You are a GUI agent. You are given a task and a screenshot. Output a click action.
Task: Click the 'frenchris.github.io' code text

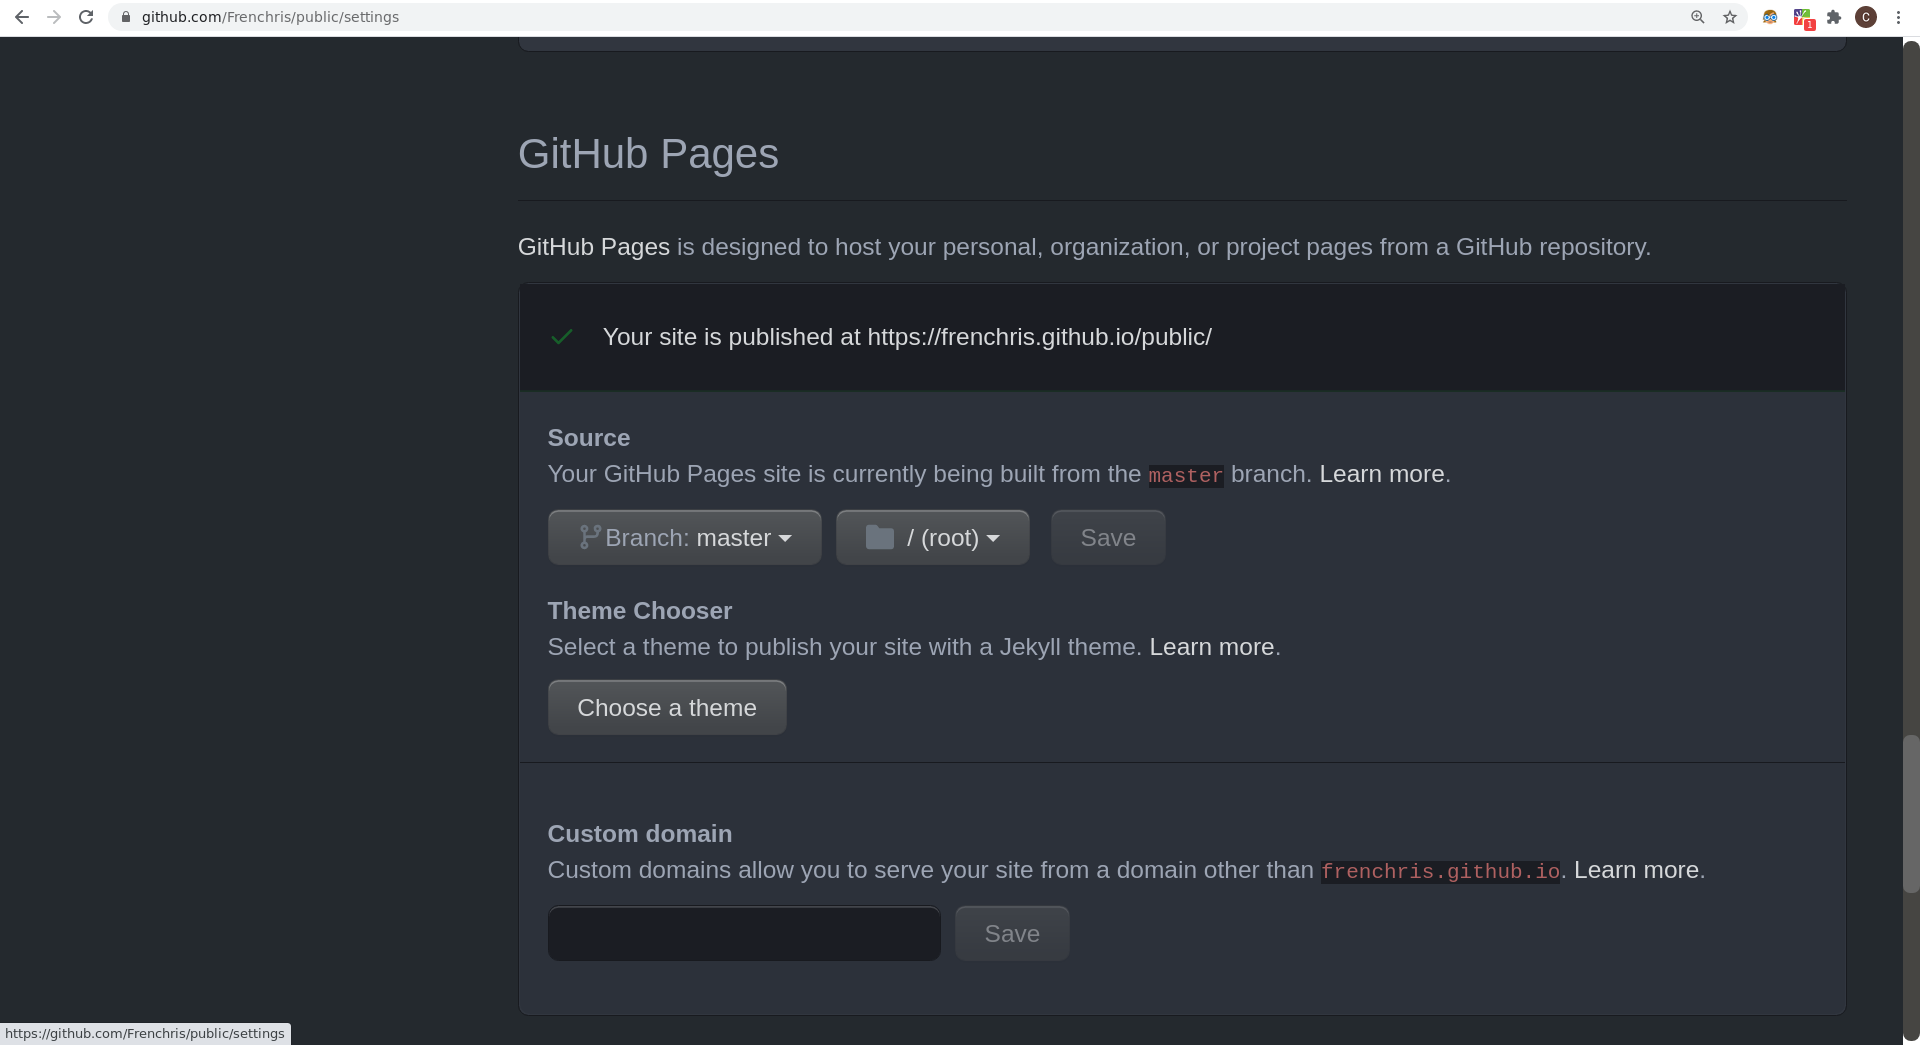[1440, 872]
